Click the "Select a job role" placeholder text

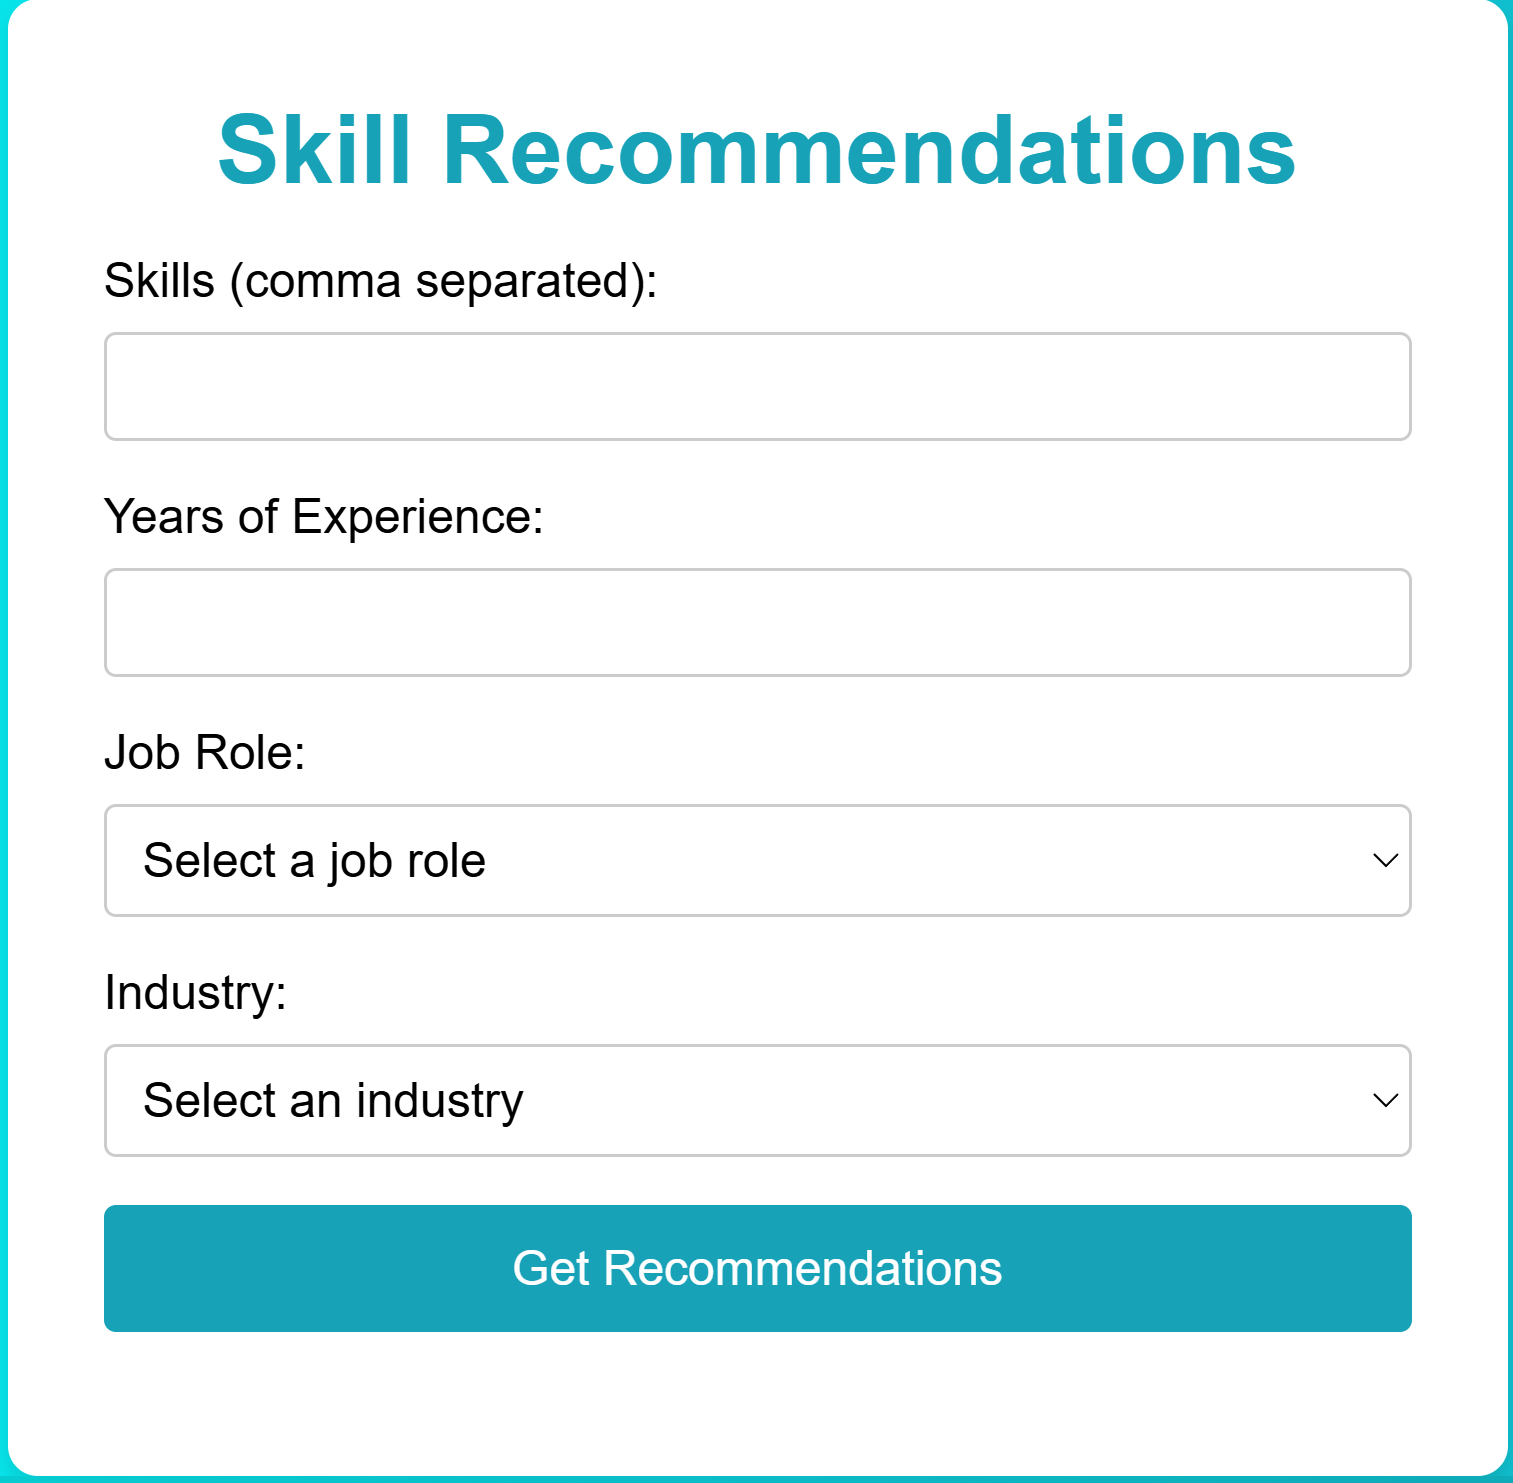tap(314, 861)
